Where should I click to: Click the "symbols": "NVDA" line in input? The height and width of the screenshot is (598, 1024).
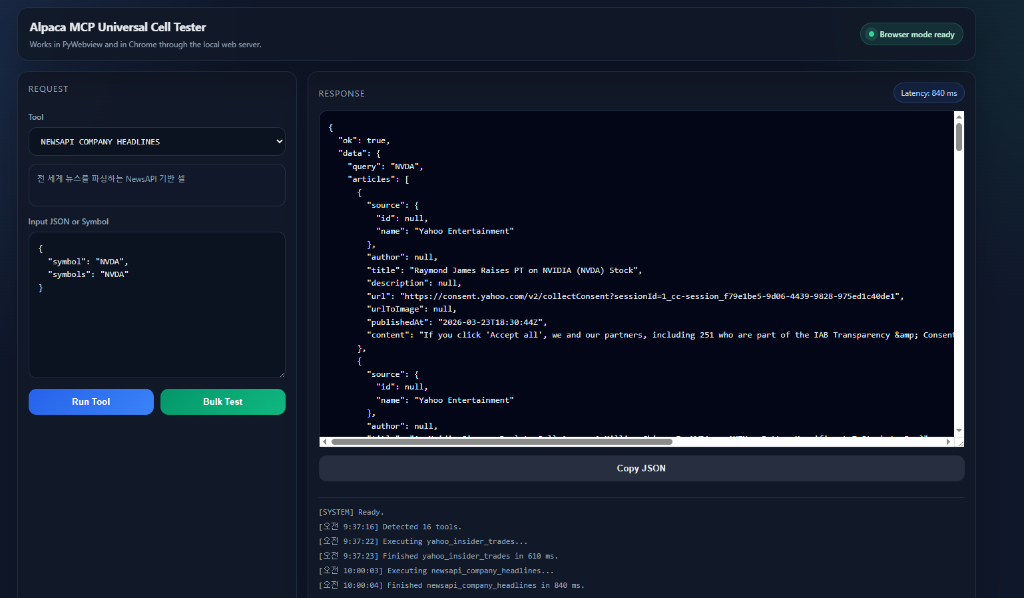coord(88,274)
